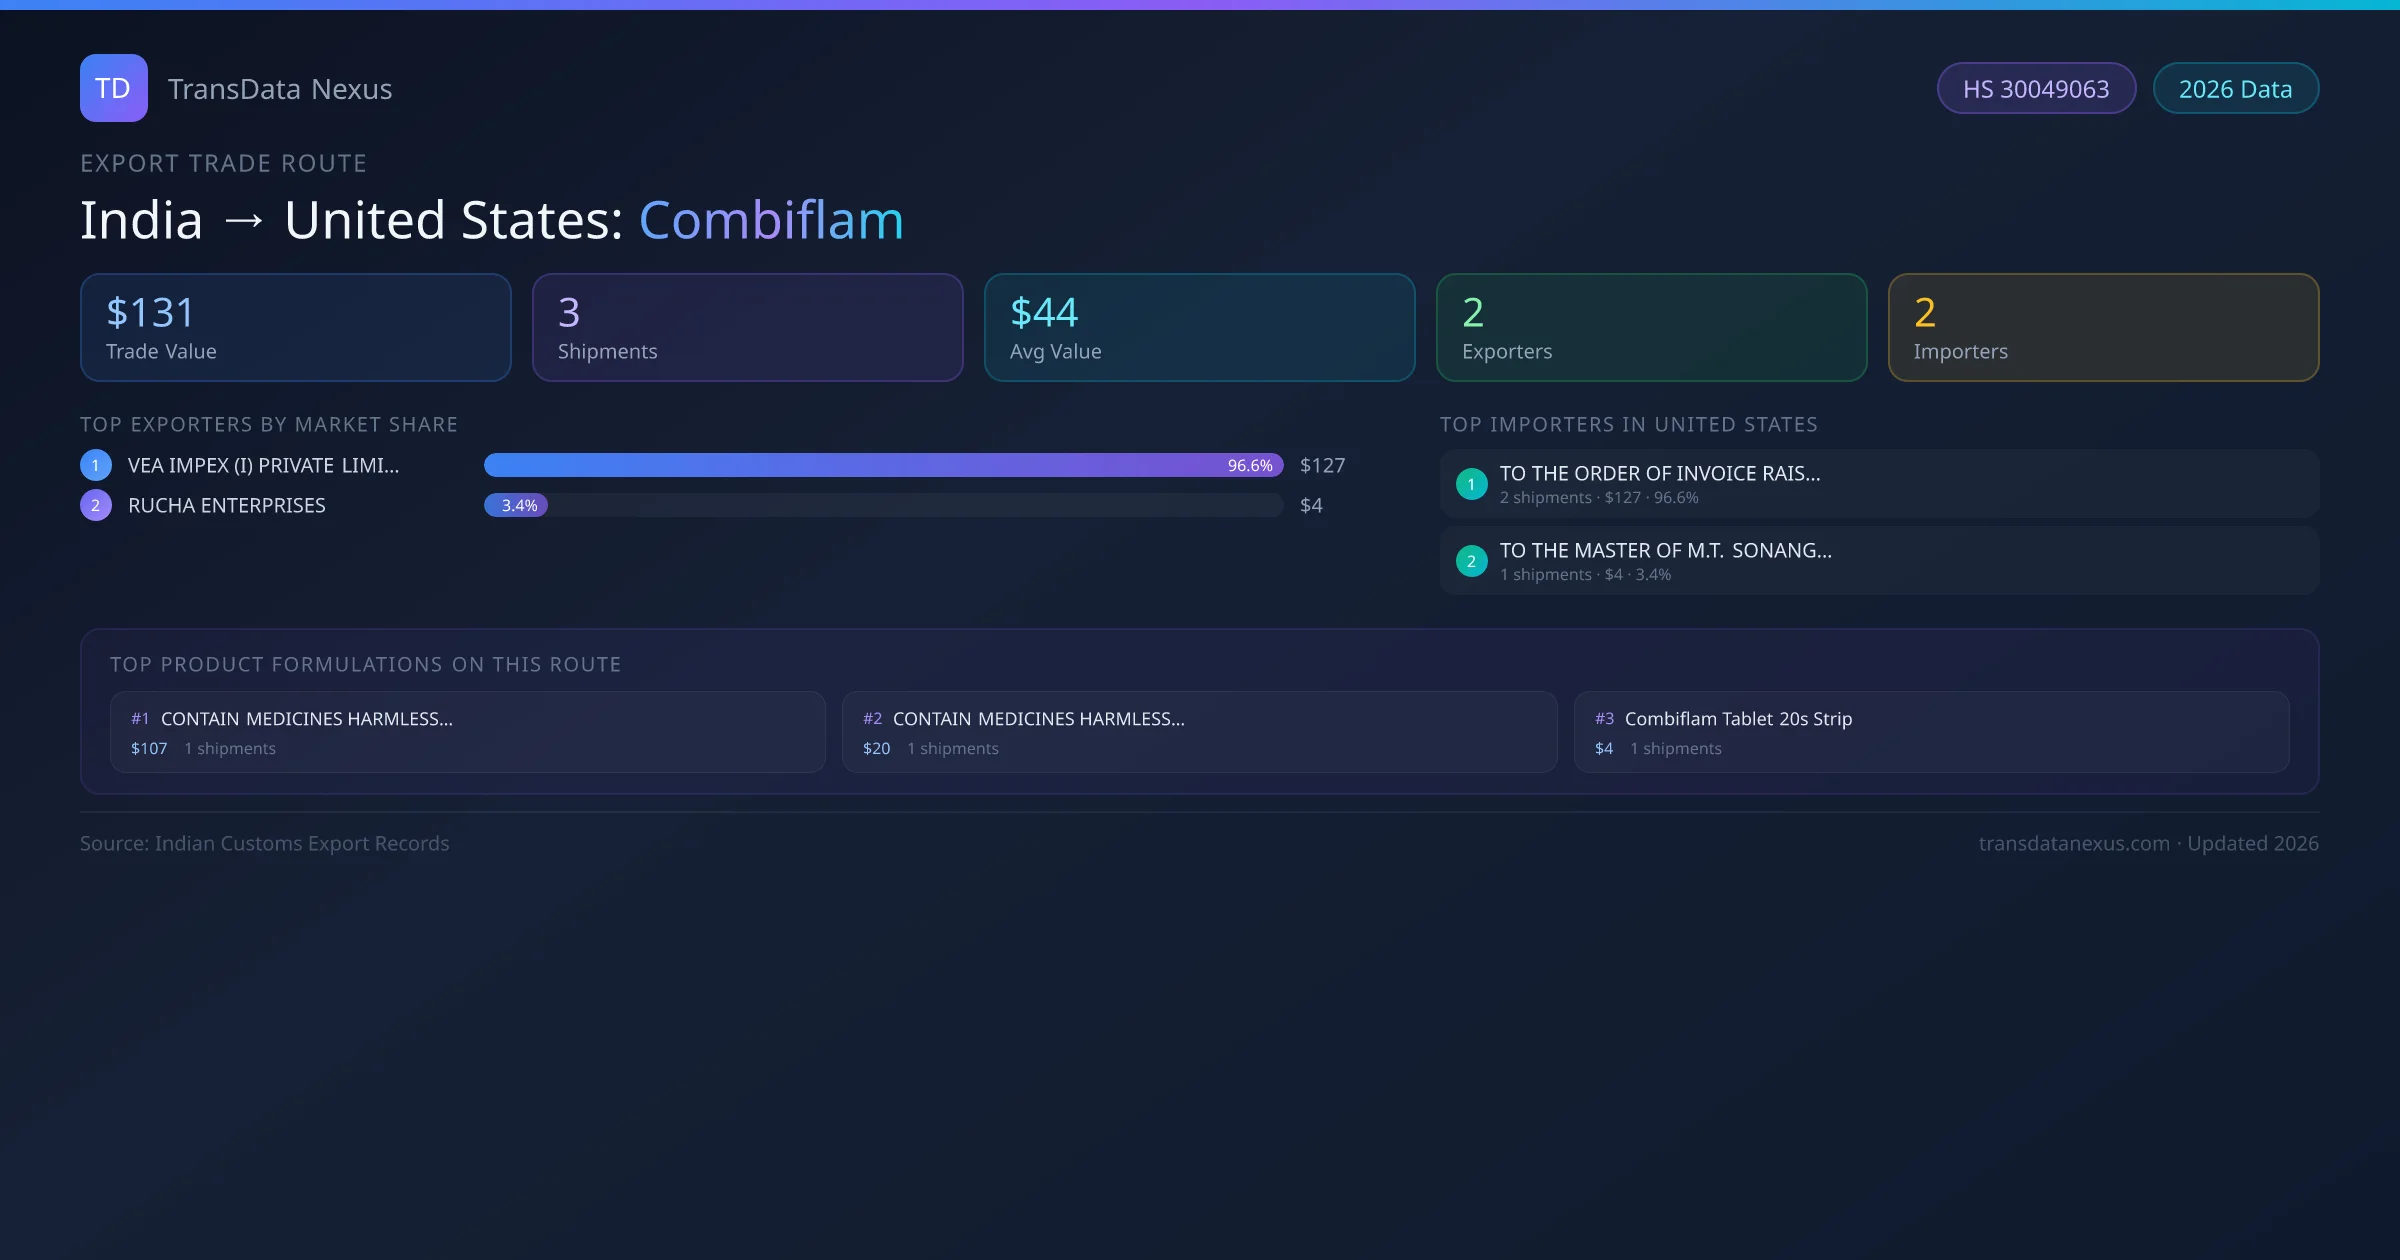
Task: Click exporter rank 1 blue badge
Action: click(x=96, y=465)
